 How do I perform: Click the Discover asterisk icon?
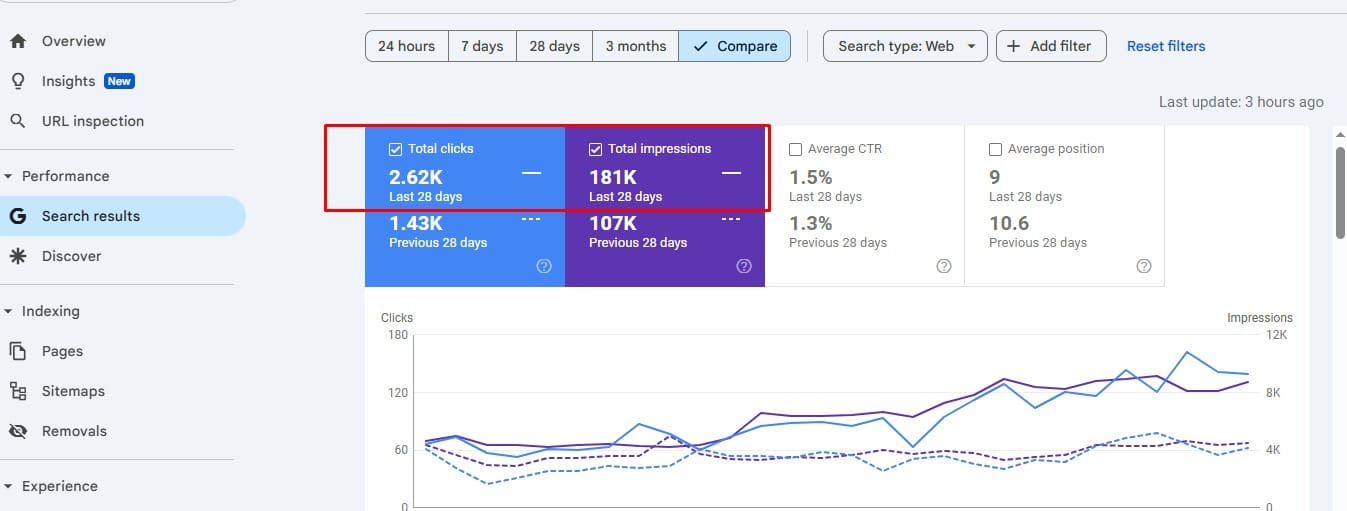(17, 256)
